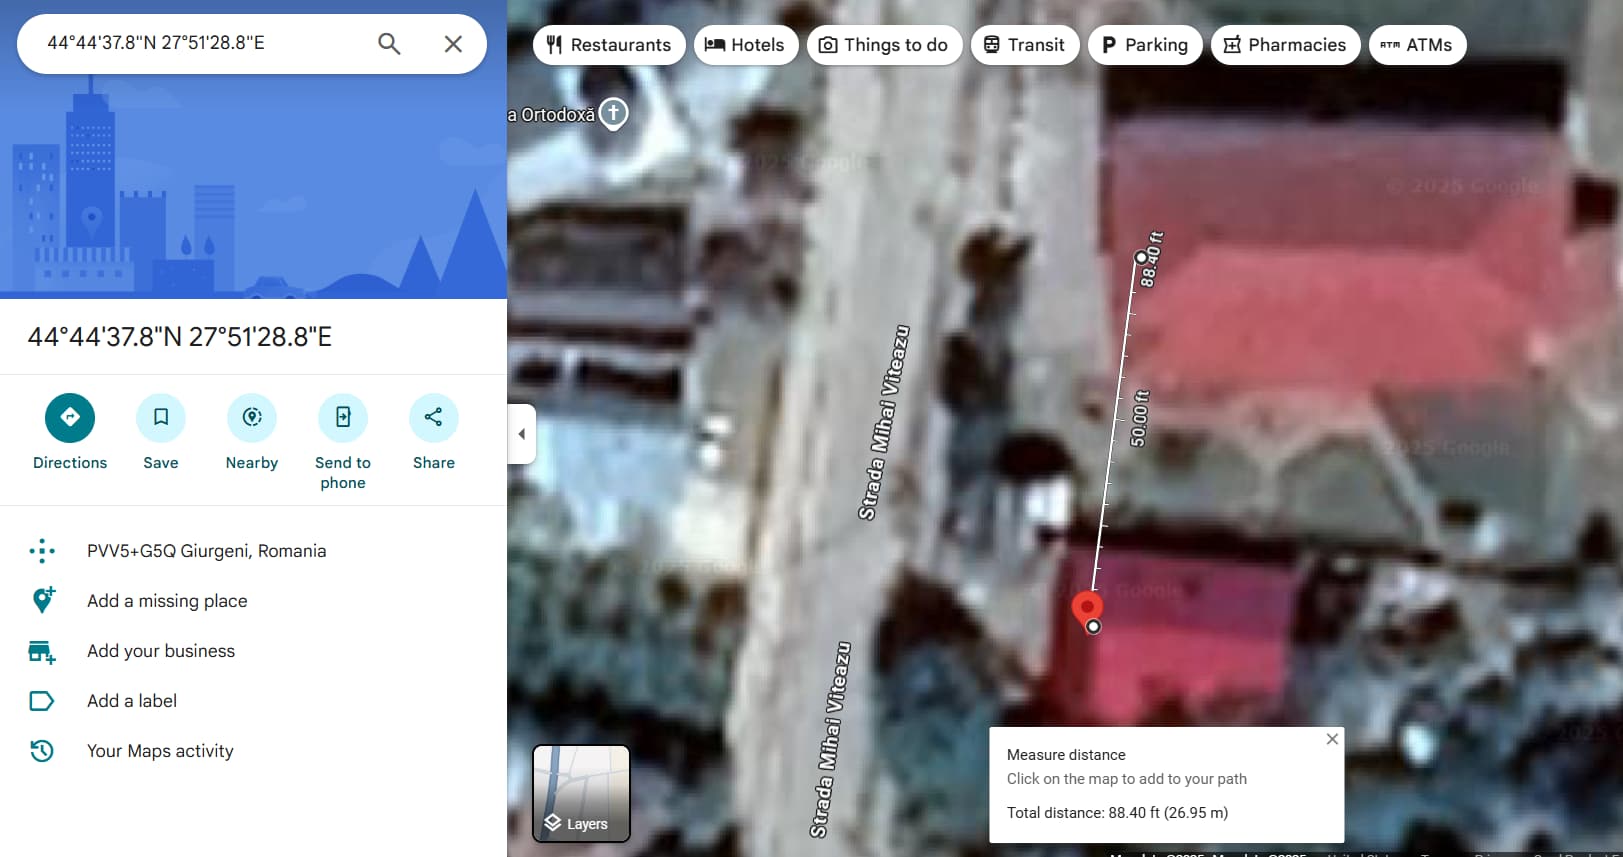1623x857 pixels.
Task: Send location to phone
Action: (343, 442)
